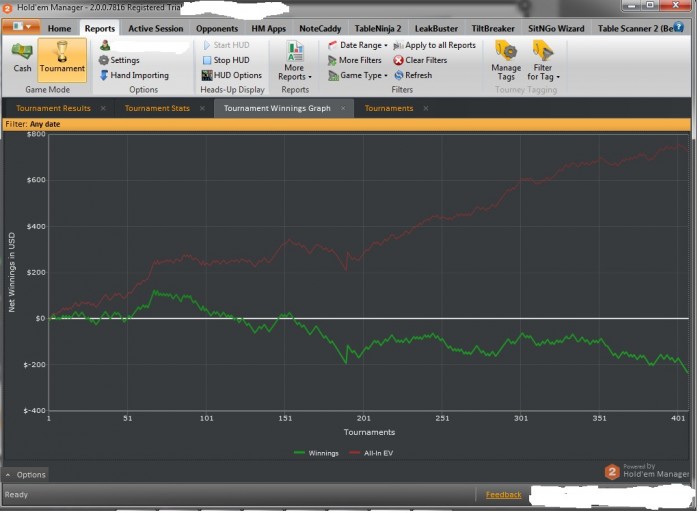Click the Ready status text

point(16,495)
